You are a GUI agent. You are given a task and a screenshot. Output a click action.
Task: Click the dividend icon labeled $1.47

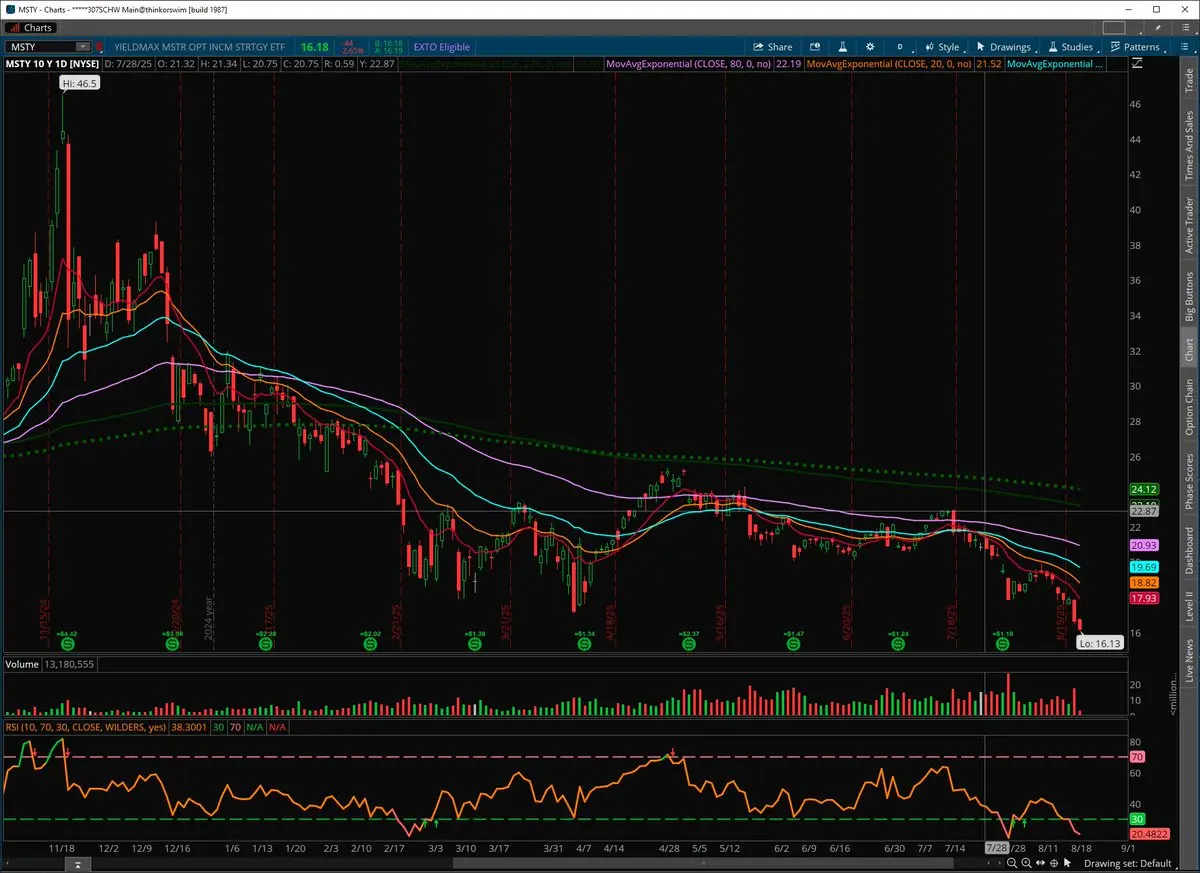click(x=793, y=645)
